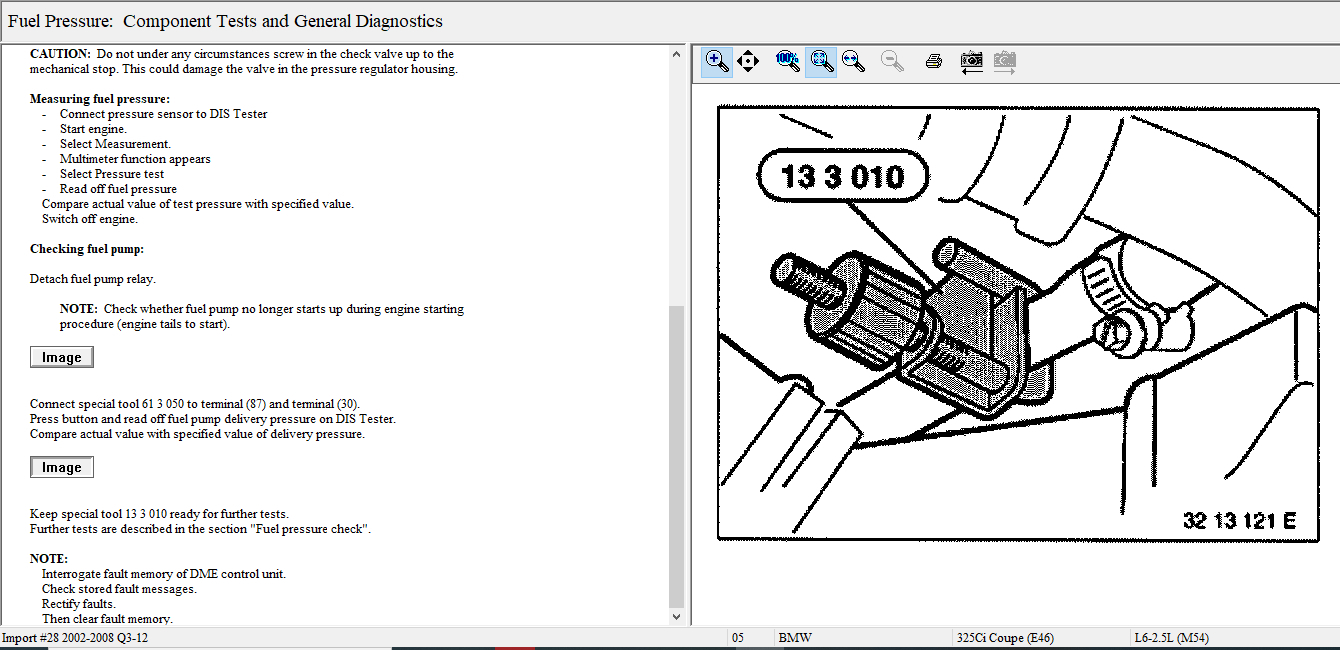Go to next image via camera icon

[1004, 62]
